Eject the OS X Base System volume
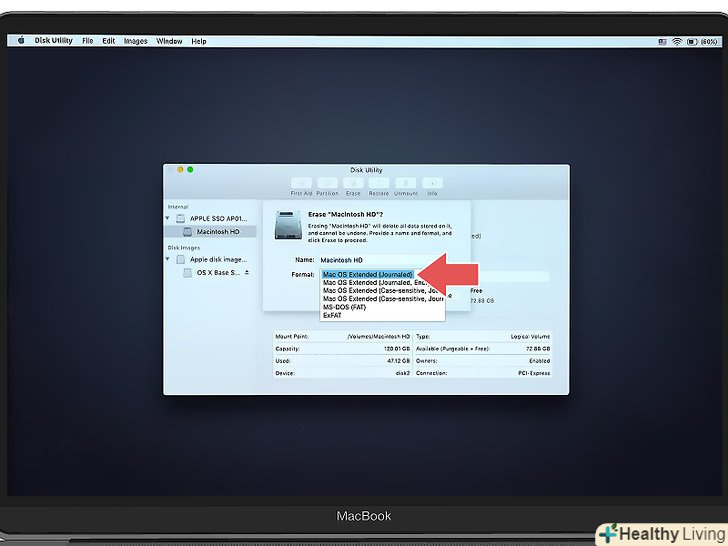Viewport: 728px width, 546px height. point(247,273)
